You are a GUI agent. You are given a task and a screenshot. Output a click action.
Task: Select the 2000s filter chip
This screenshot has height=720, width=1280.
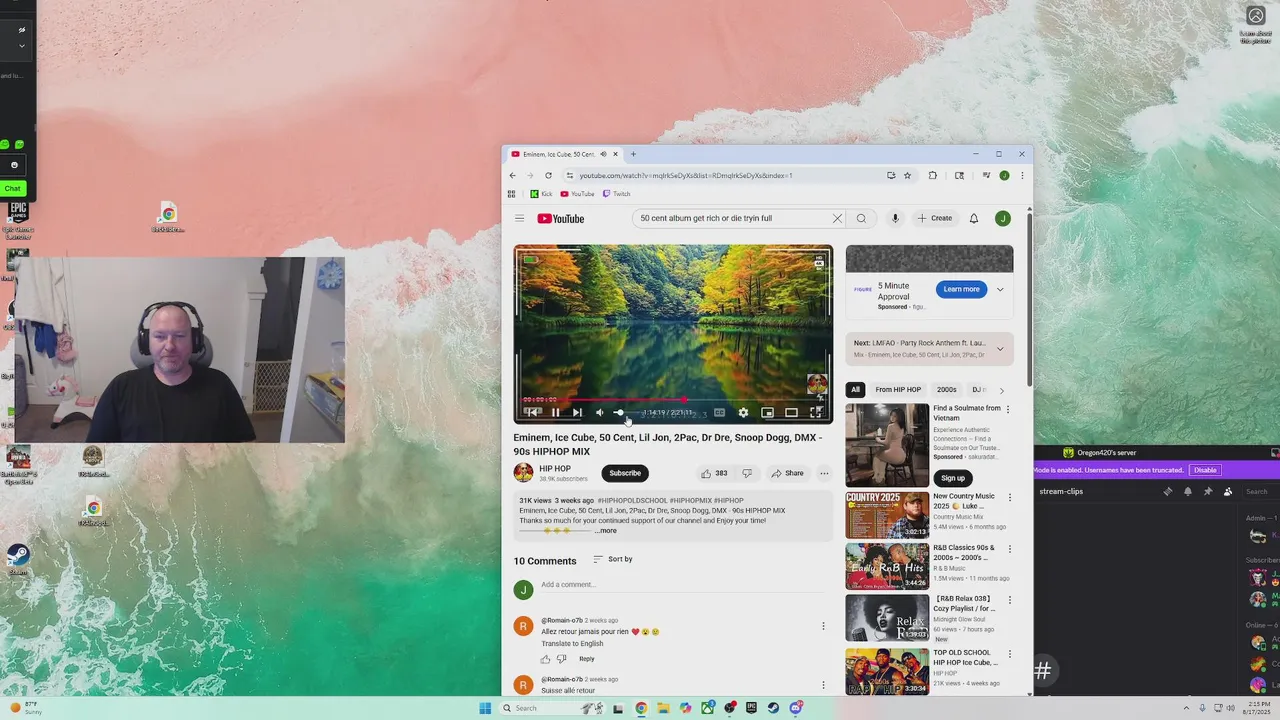946,390
